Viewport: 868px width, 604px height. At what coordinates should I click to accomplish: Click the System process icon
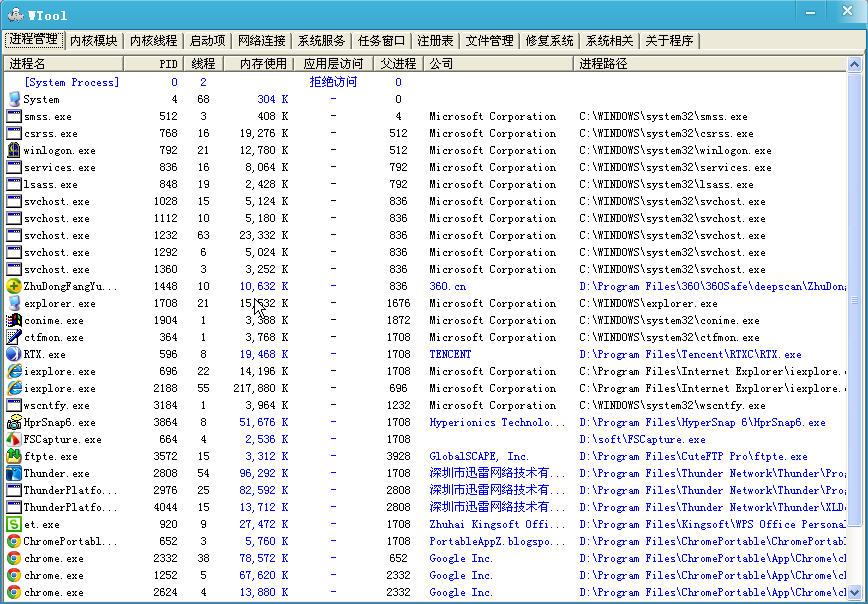tap(14, 100)
